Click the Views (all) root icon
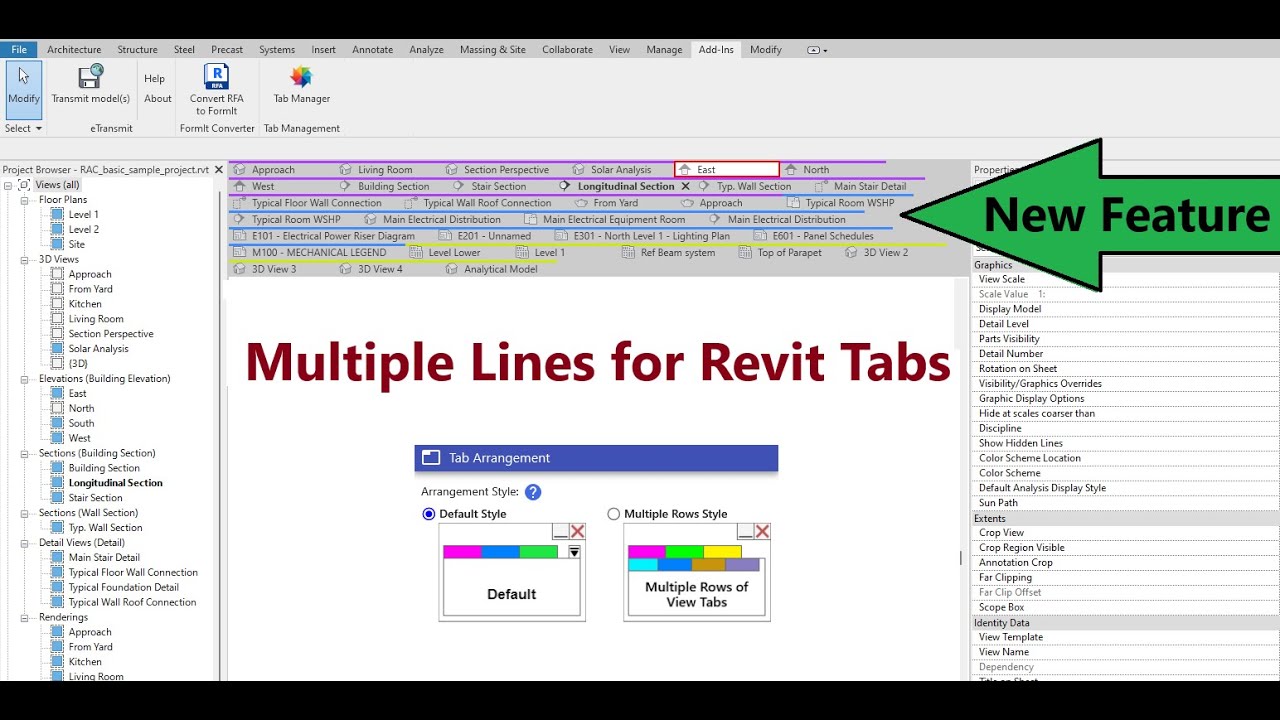Viewport: 1280px width, 720px height. point(24,185)
